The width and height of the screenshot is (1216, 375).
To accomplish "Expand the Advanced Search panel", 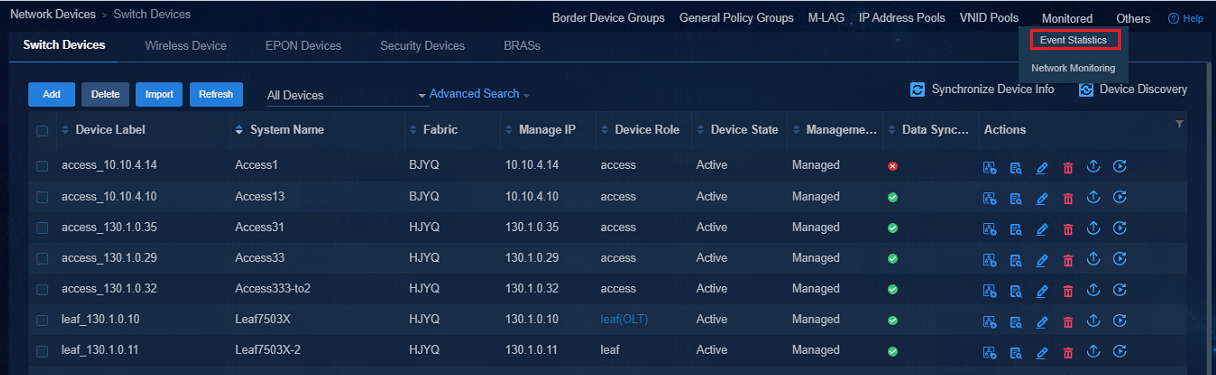I will [479, 94].
